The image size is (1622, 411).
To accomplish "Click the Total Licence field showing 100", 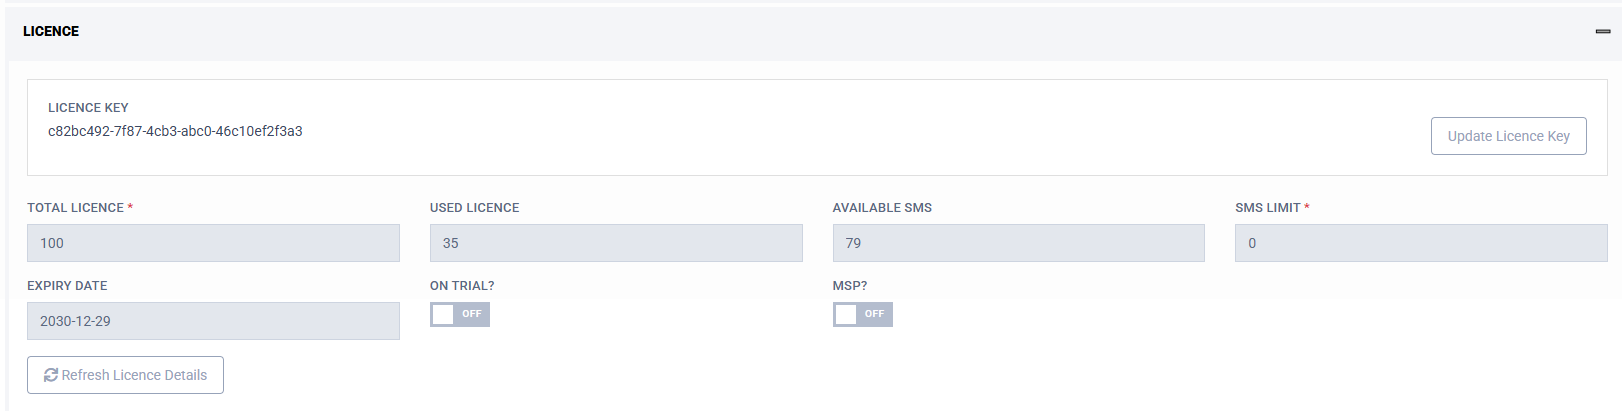I will coord(213,243).
